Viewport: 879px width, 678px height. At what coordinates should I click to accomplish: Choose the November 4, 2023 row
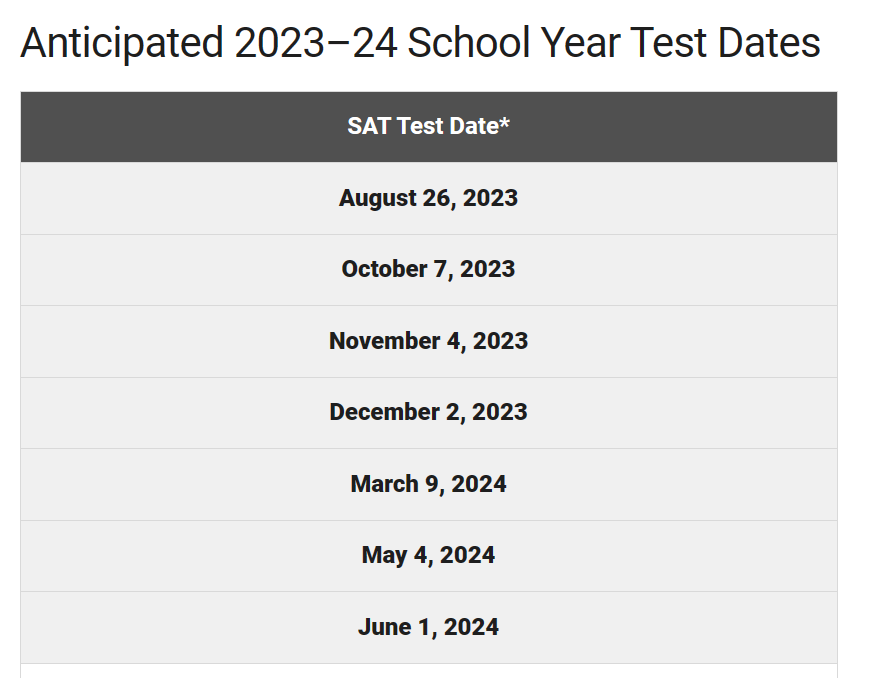pyautogui.click(x=429, y=342)
